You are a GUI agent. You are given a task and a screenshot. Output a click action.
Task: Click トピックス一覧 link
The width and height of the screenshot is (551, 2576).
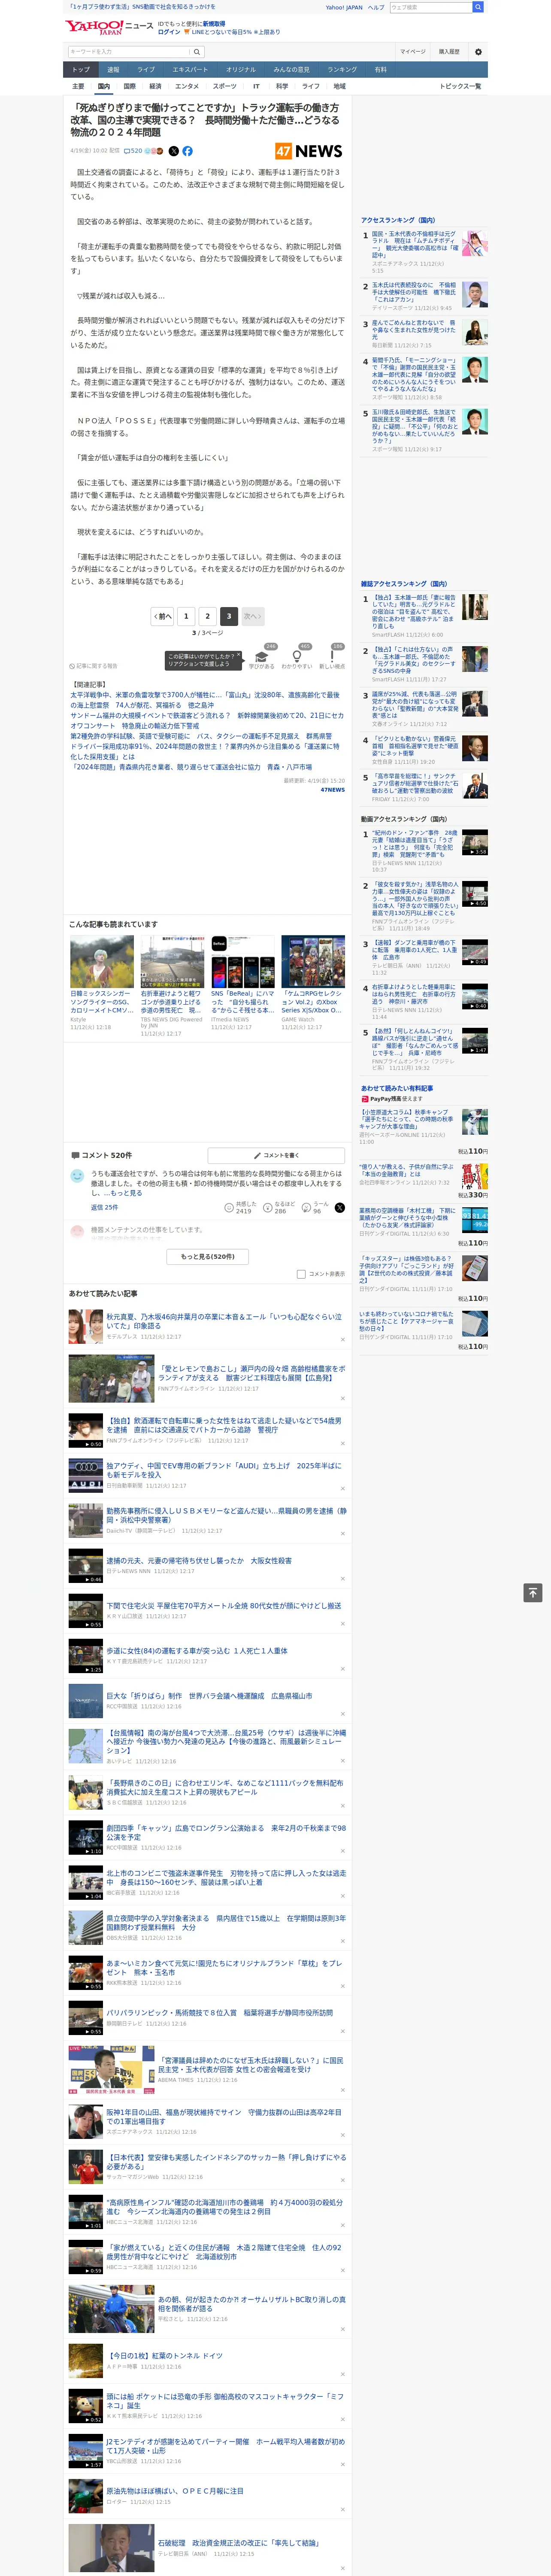[460, 86]
